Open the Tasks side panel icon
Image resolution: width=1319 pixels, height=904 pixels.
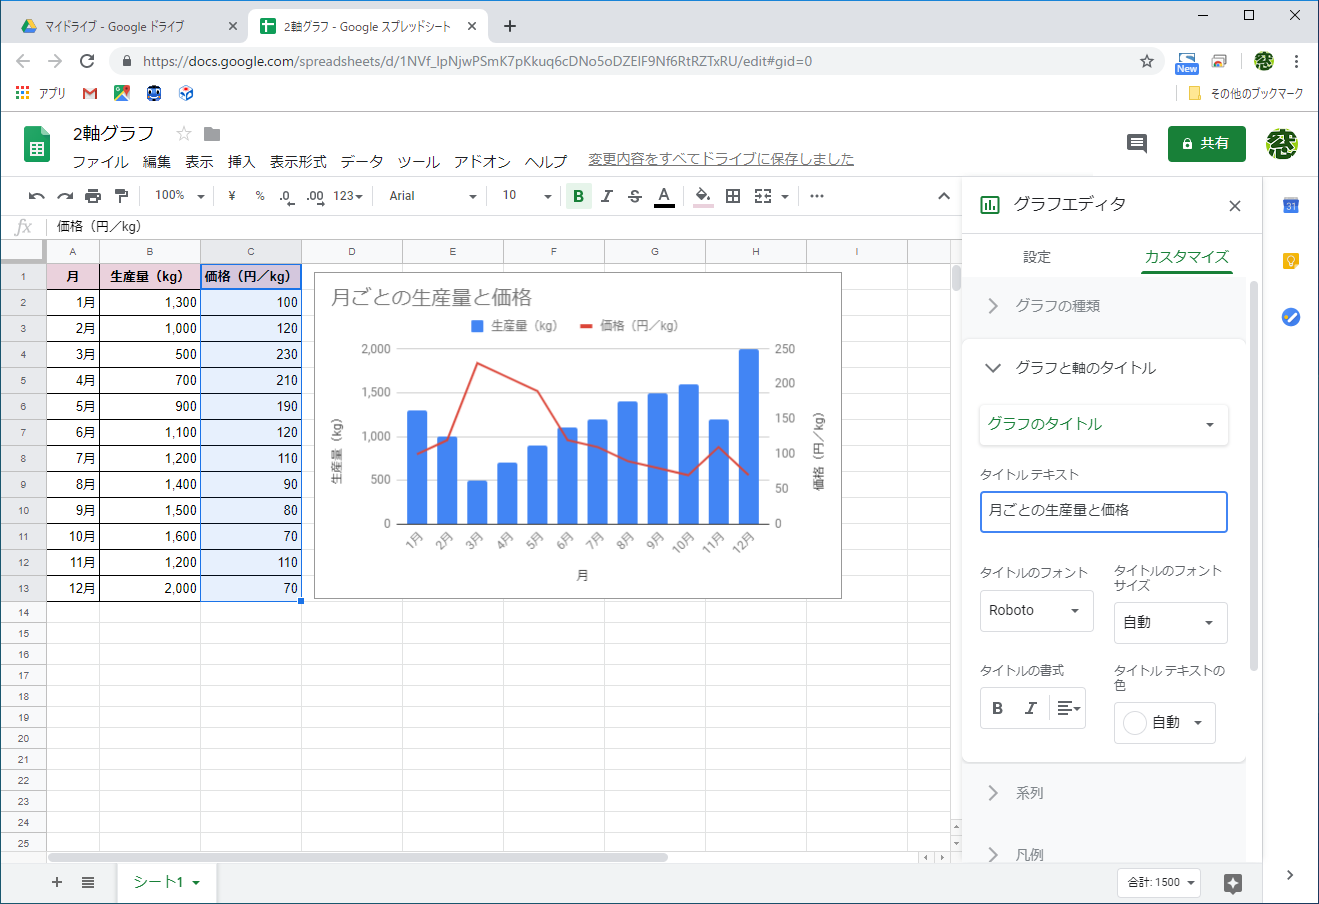tap(1291, 317)
